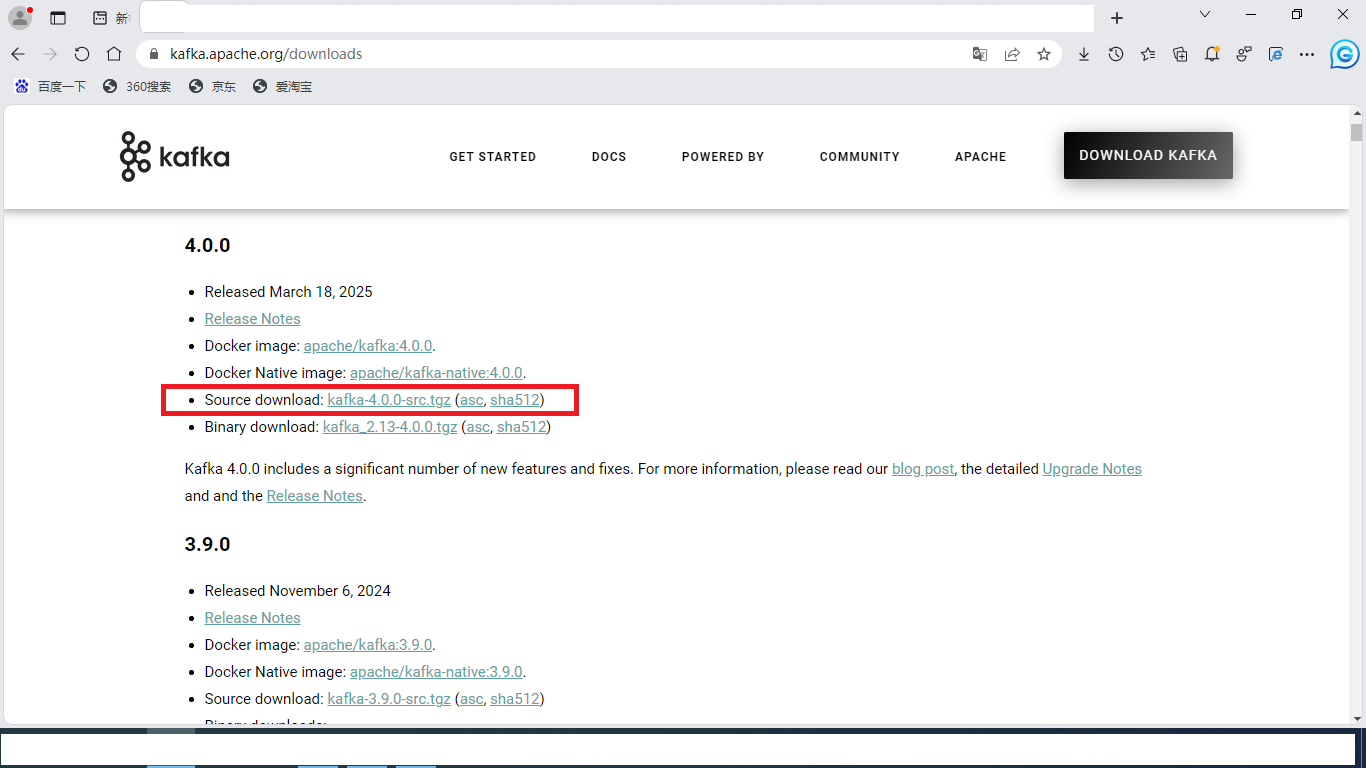Click the Kafka logo in the header
This screenshot has height=768, width=1366.
click(x=175, y=156)
